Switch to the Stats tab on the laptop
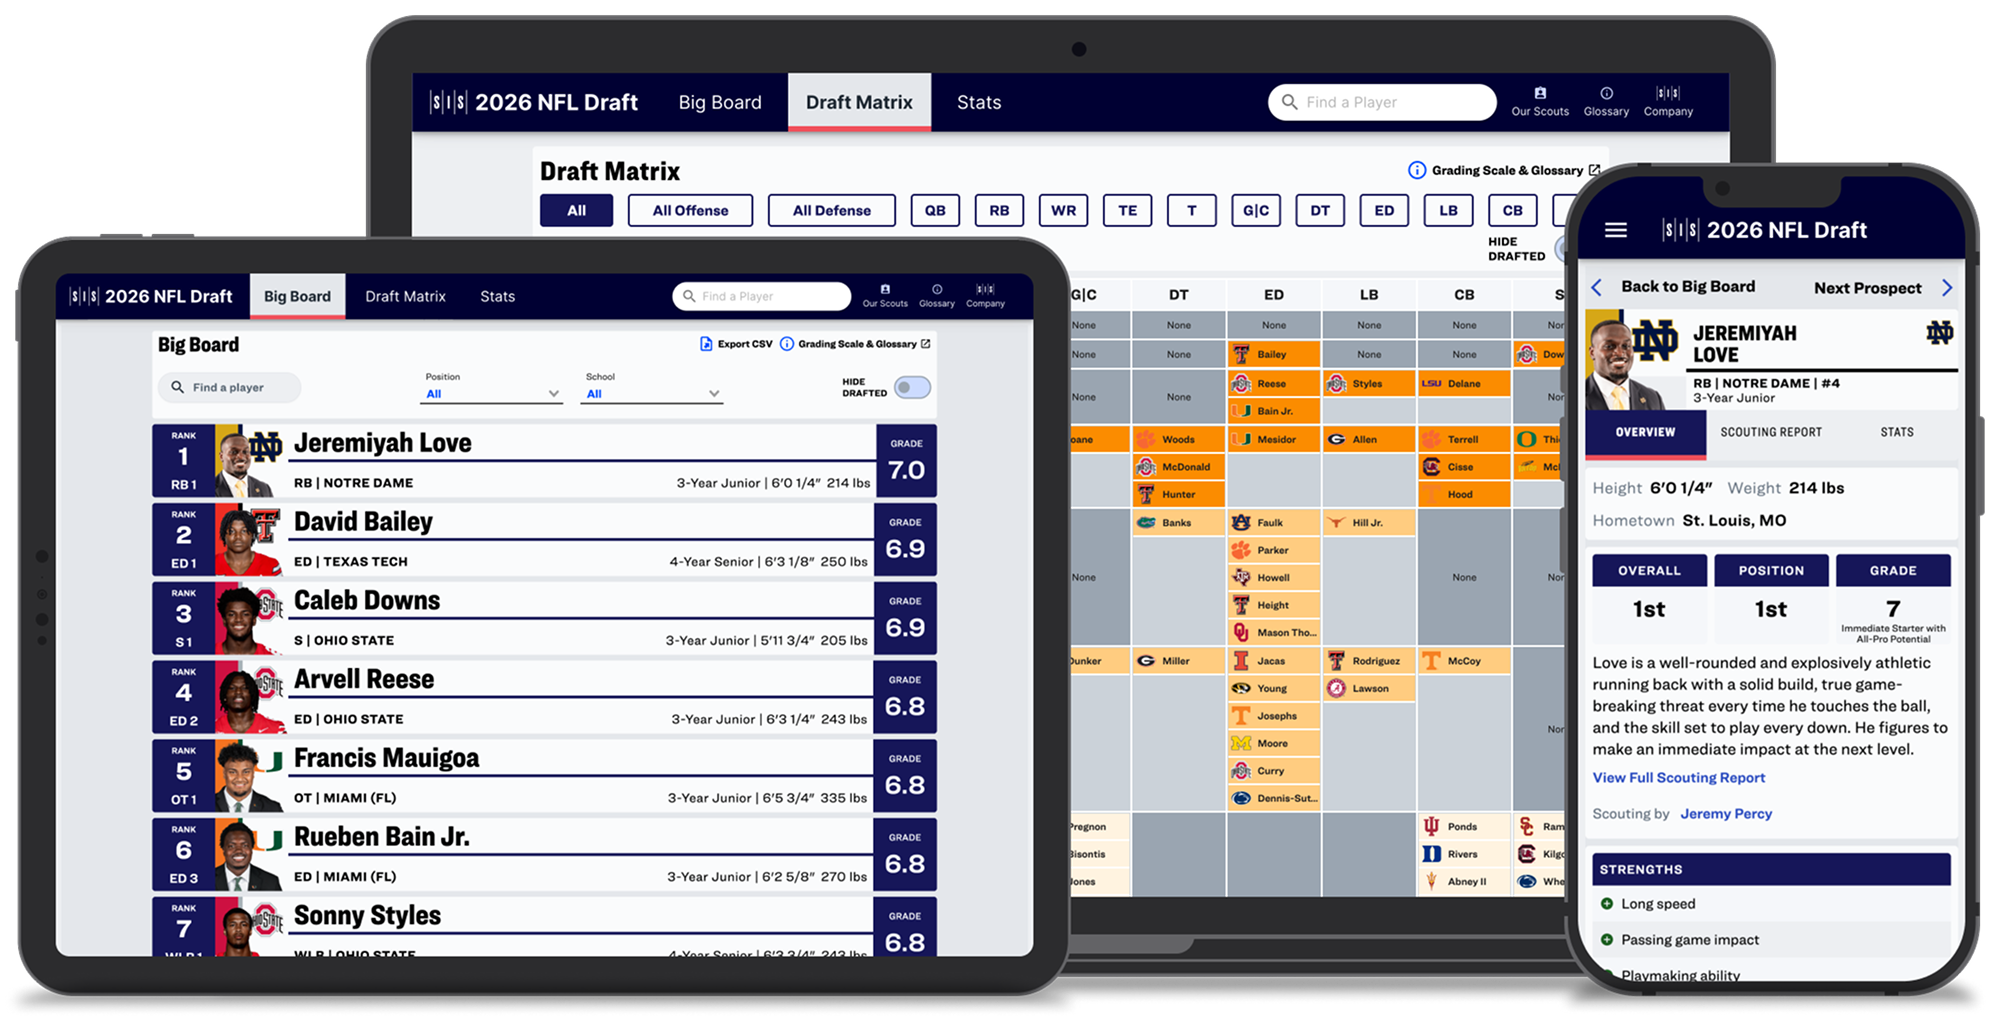The width and height of the screenshot is (2000, 1034). click(x=978, y=101)
